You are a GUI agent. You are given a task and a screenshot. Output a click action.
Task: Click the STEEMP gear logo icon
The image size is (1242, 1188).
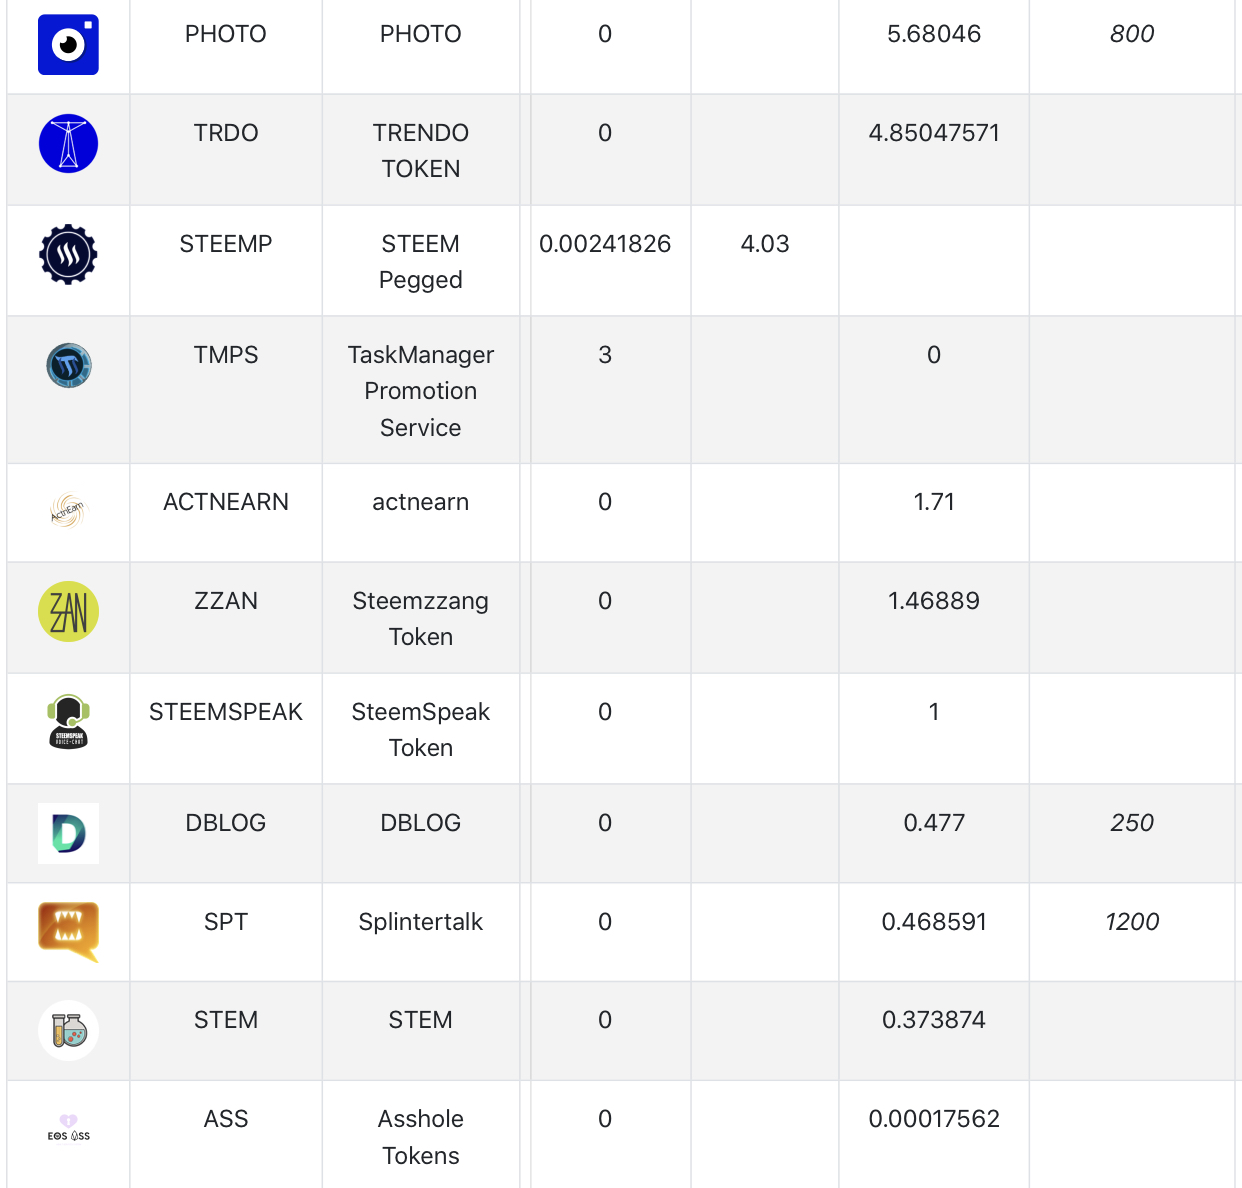pyautogui.click(x=68, y=254)
